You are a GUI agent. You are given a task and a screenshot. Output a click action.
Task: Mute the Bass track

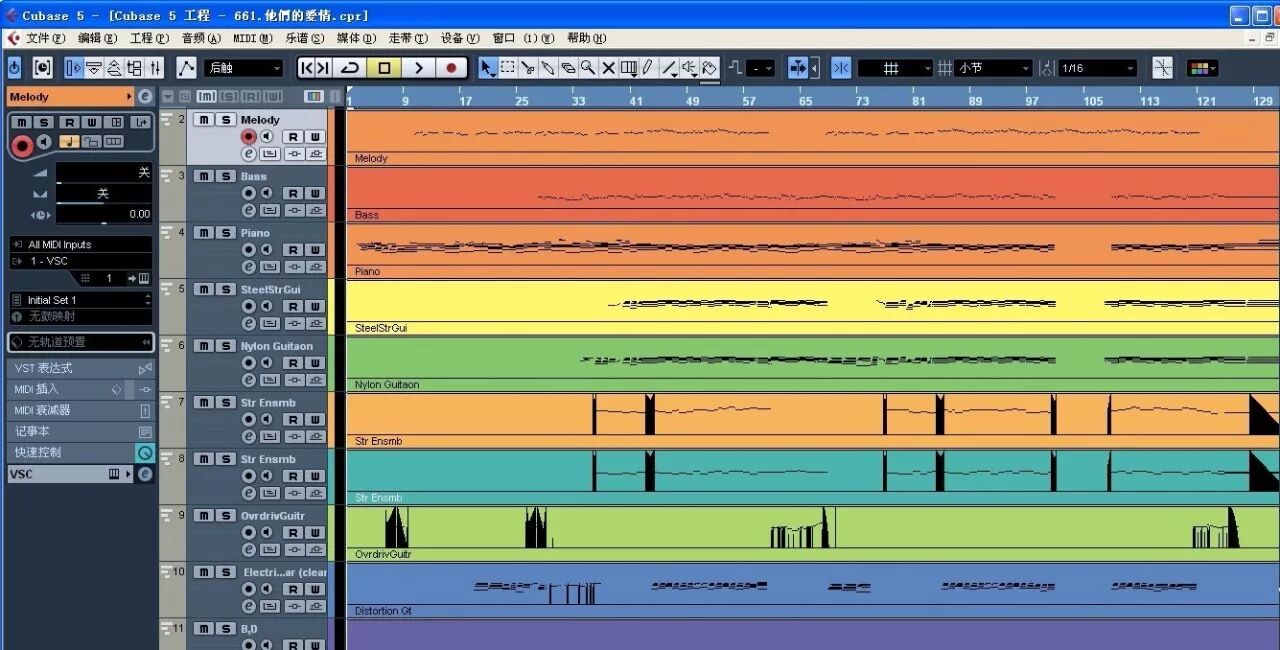tap(204, 176)
